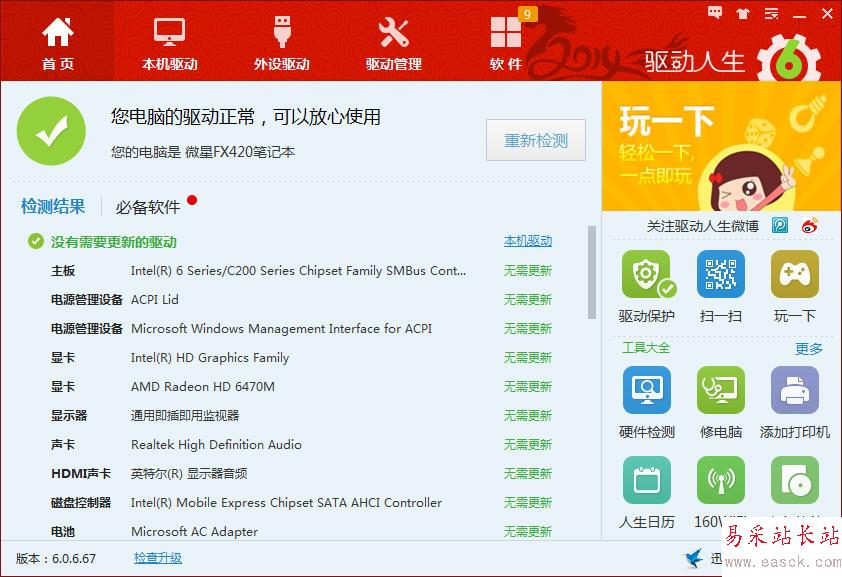Screen dimensions: 842x577
Task: Select Realtek High Definition Audio row
Action: tap(301, 444)
